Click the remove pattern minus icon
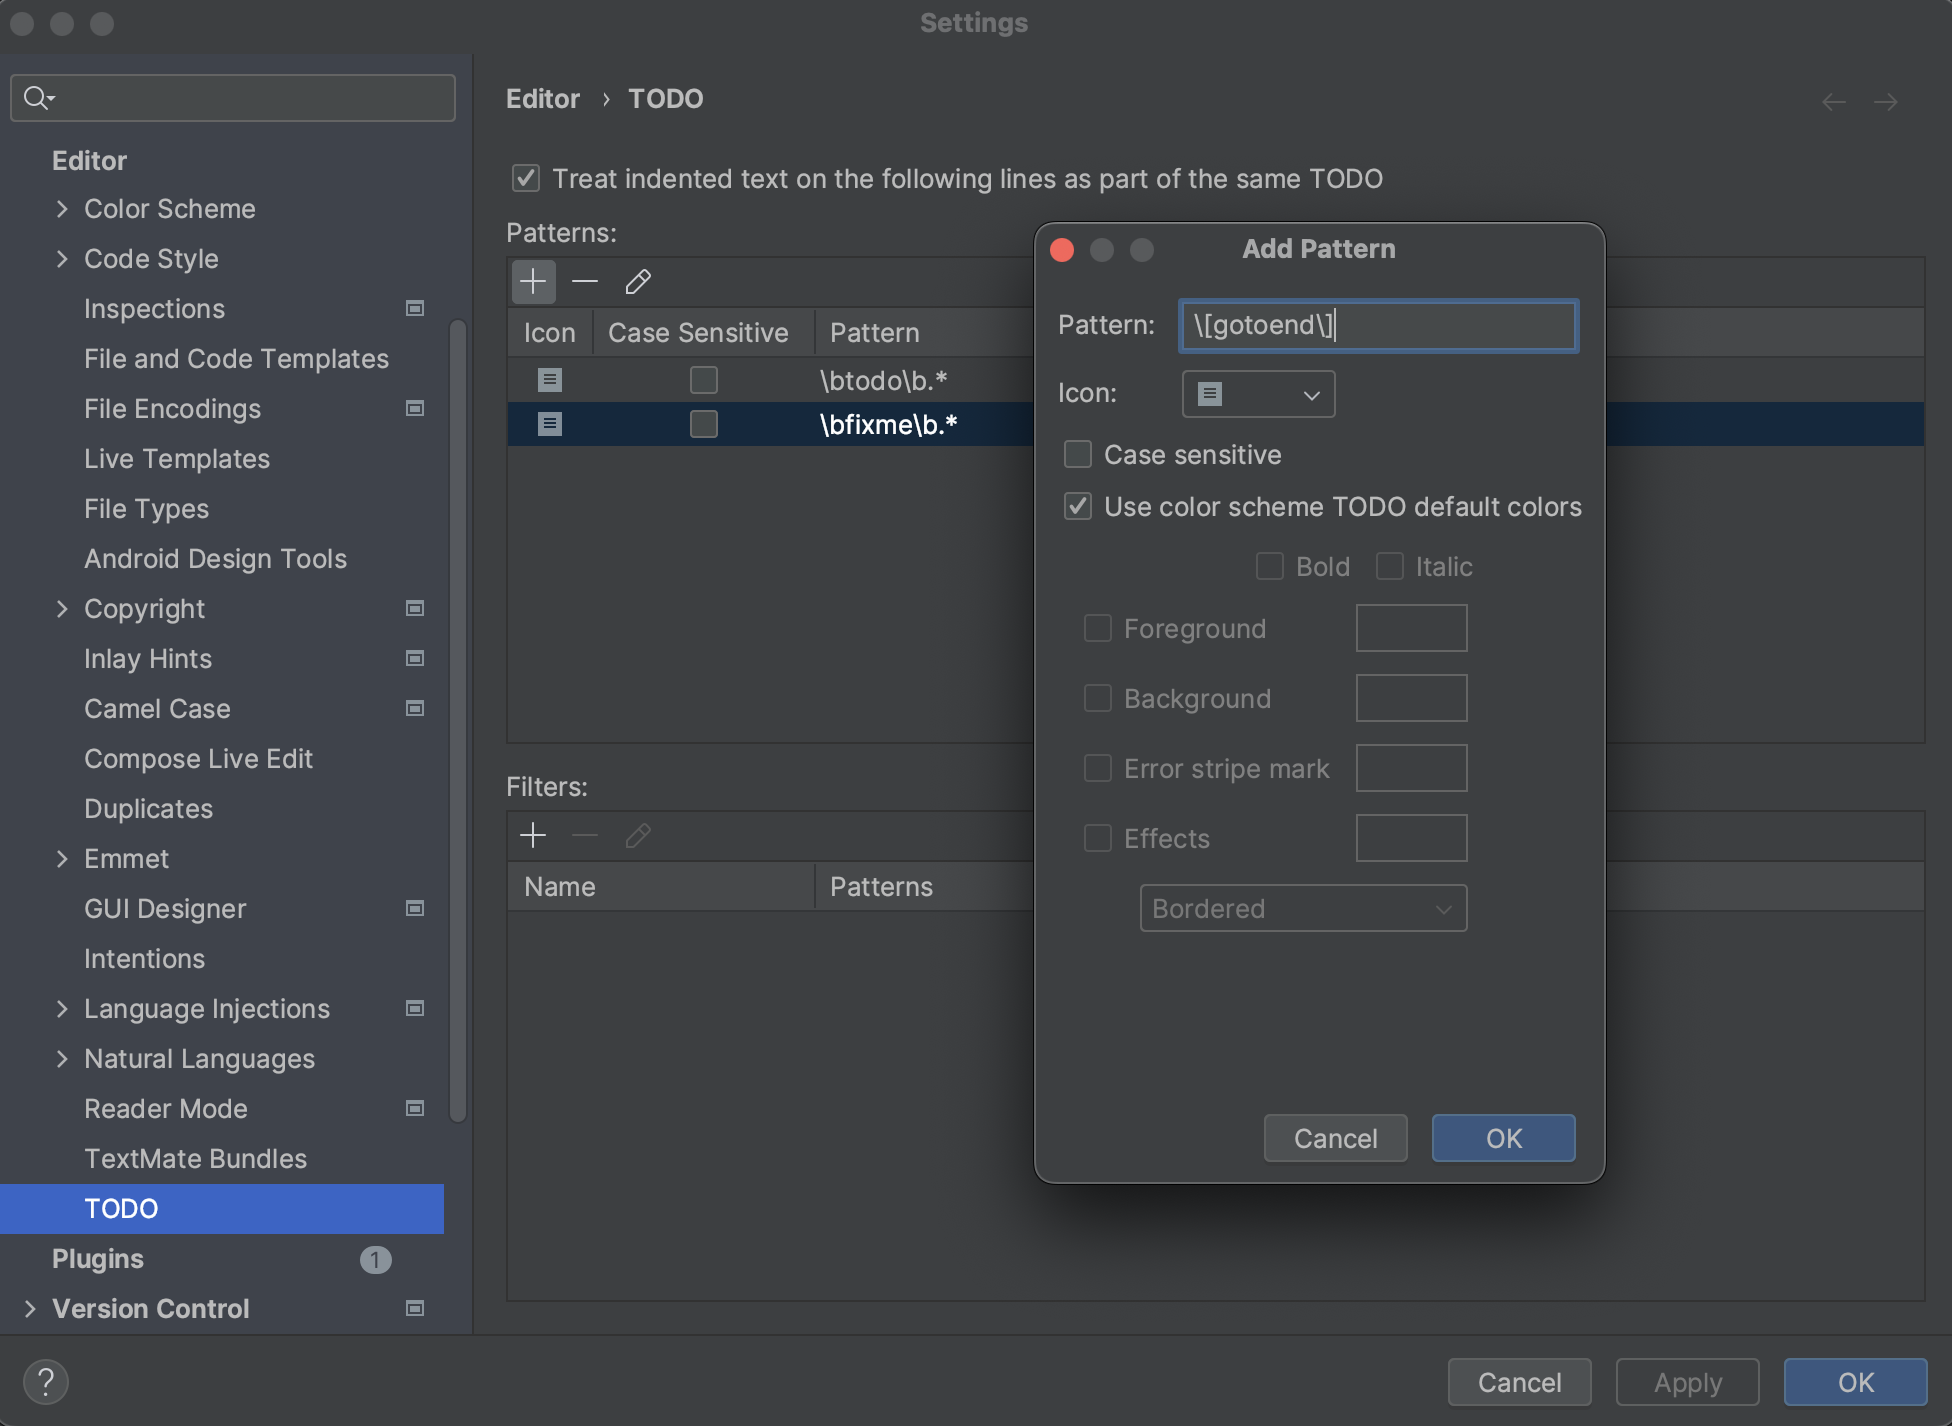 click(585, 282)
